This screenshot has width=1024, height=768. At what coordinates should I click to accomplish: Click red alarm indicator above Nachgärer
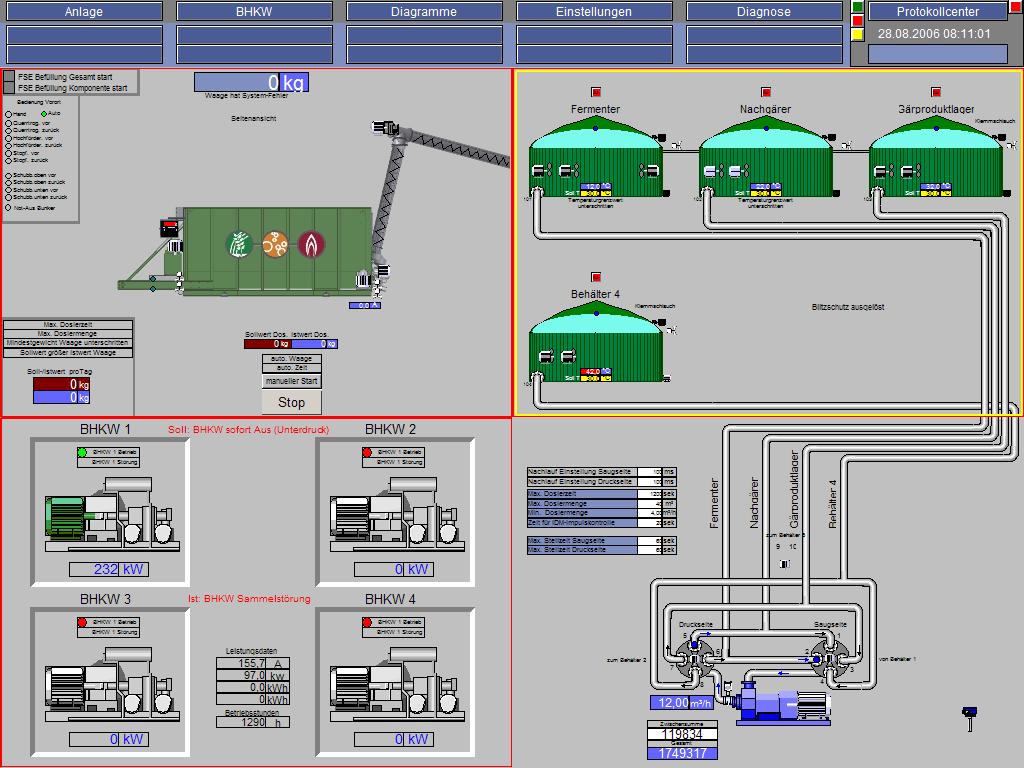[766, 92]
